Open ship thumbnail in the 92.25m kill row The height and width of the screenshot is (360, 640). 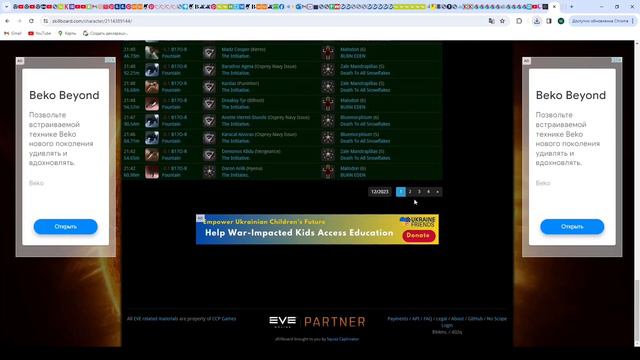click(x=152, y=70)
